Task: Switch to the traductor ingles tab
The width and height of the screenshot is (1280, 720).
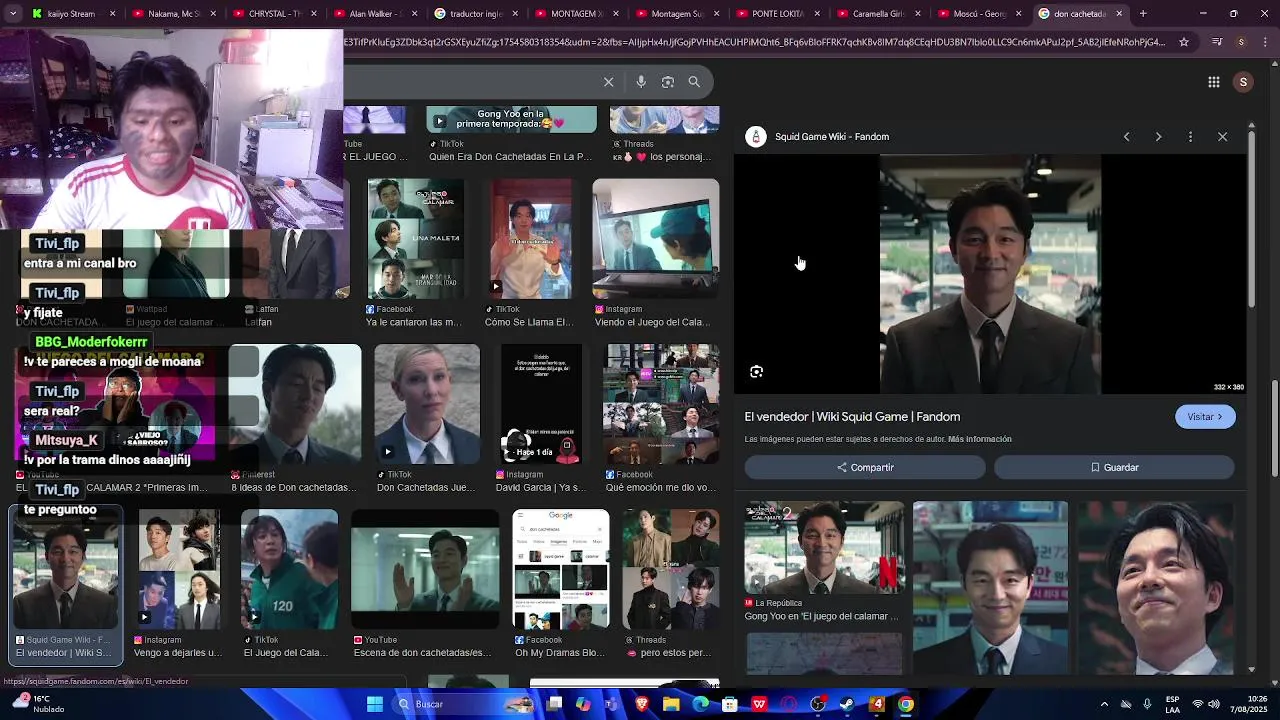Action: click(476, 14)
